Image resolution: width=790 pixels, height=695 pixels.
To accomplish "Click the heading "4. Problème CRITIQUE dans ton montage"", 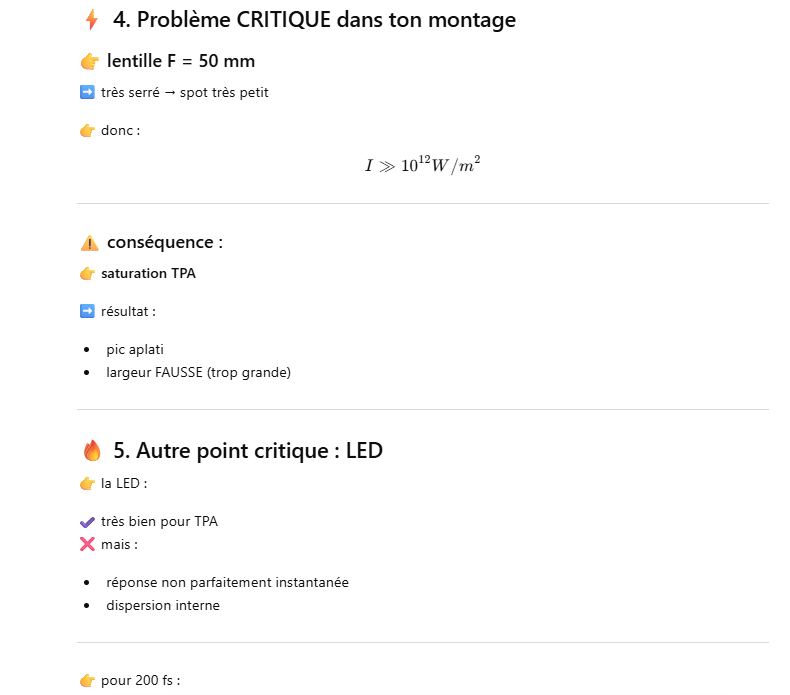I will point(314,19).
